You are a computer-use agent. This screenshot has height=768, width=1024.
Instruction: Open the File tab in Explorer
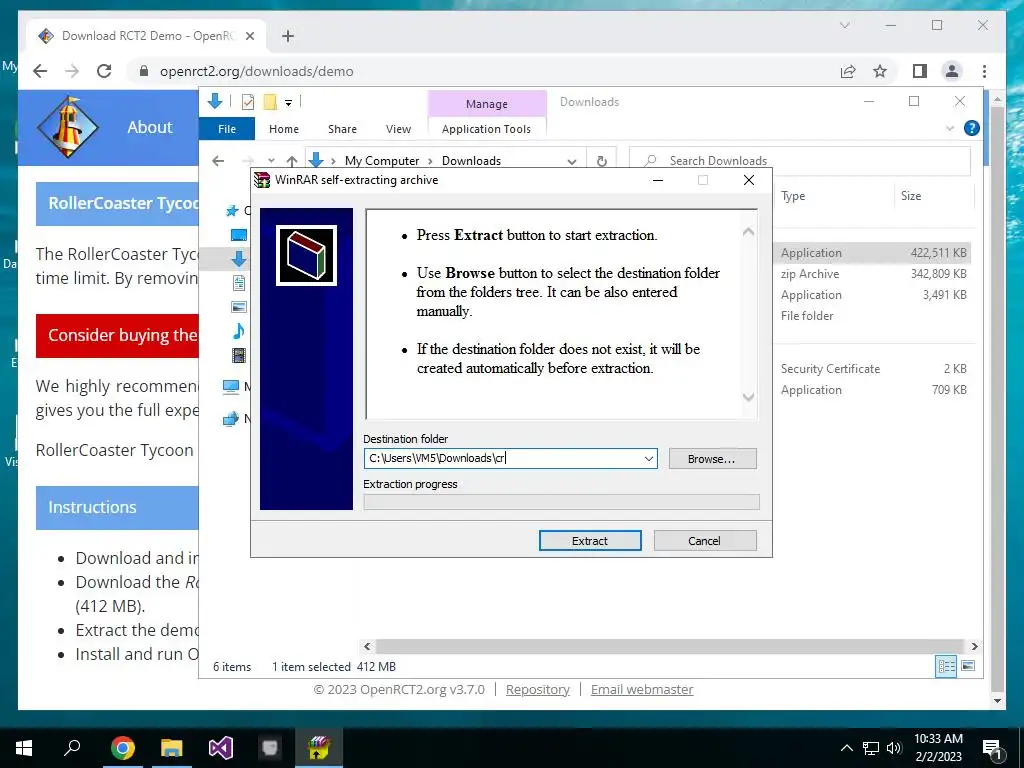tap(227, 129)
